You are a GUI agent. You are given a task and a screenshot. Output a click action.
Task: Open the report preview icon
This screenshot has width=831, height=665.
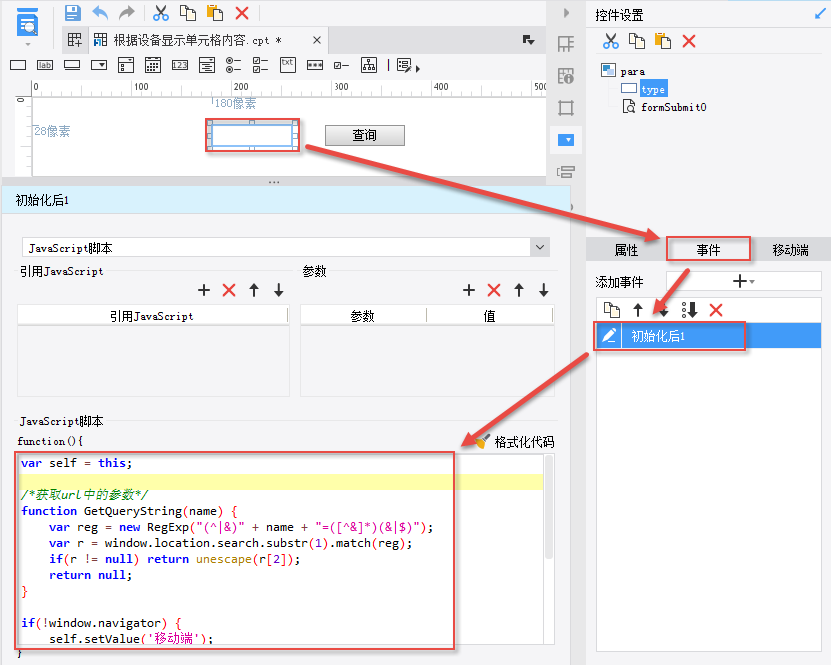pos(28,22)
